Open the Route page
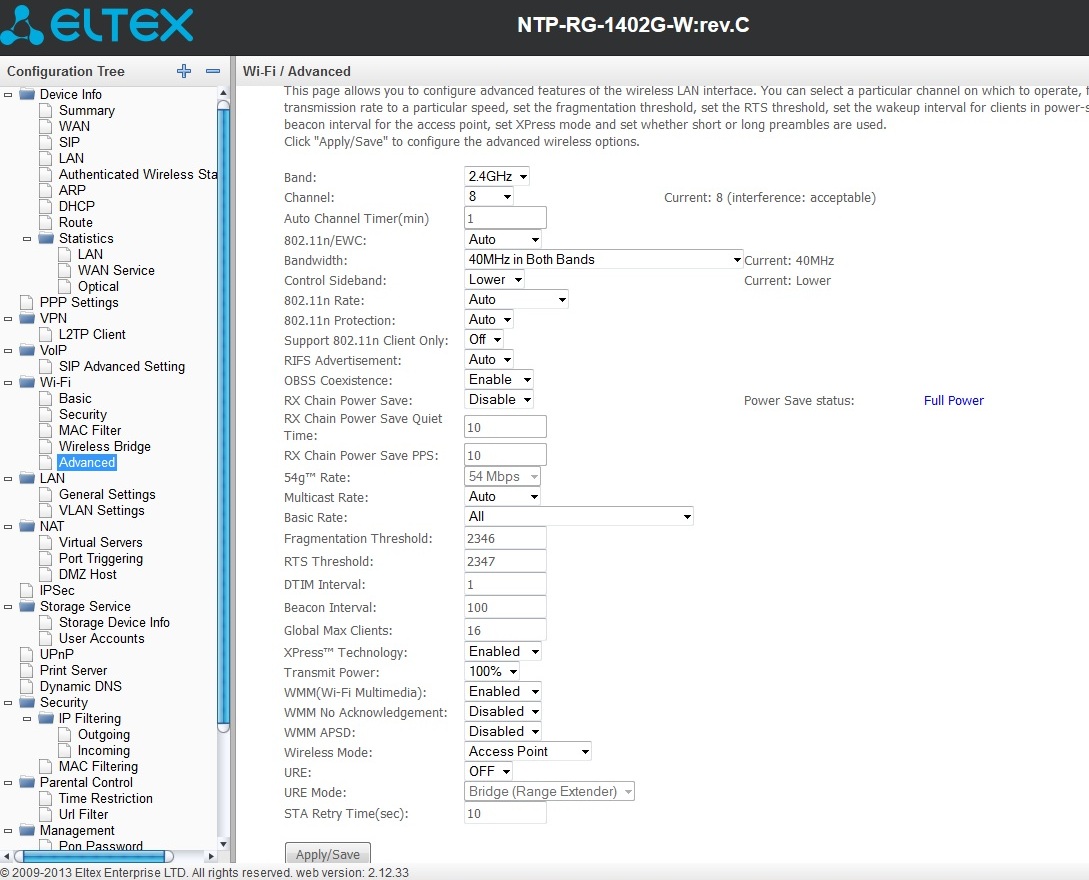This screenshot has width=1089, height=880. tap(76, 222)
